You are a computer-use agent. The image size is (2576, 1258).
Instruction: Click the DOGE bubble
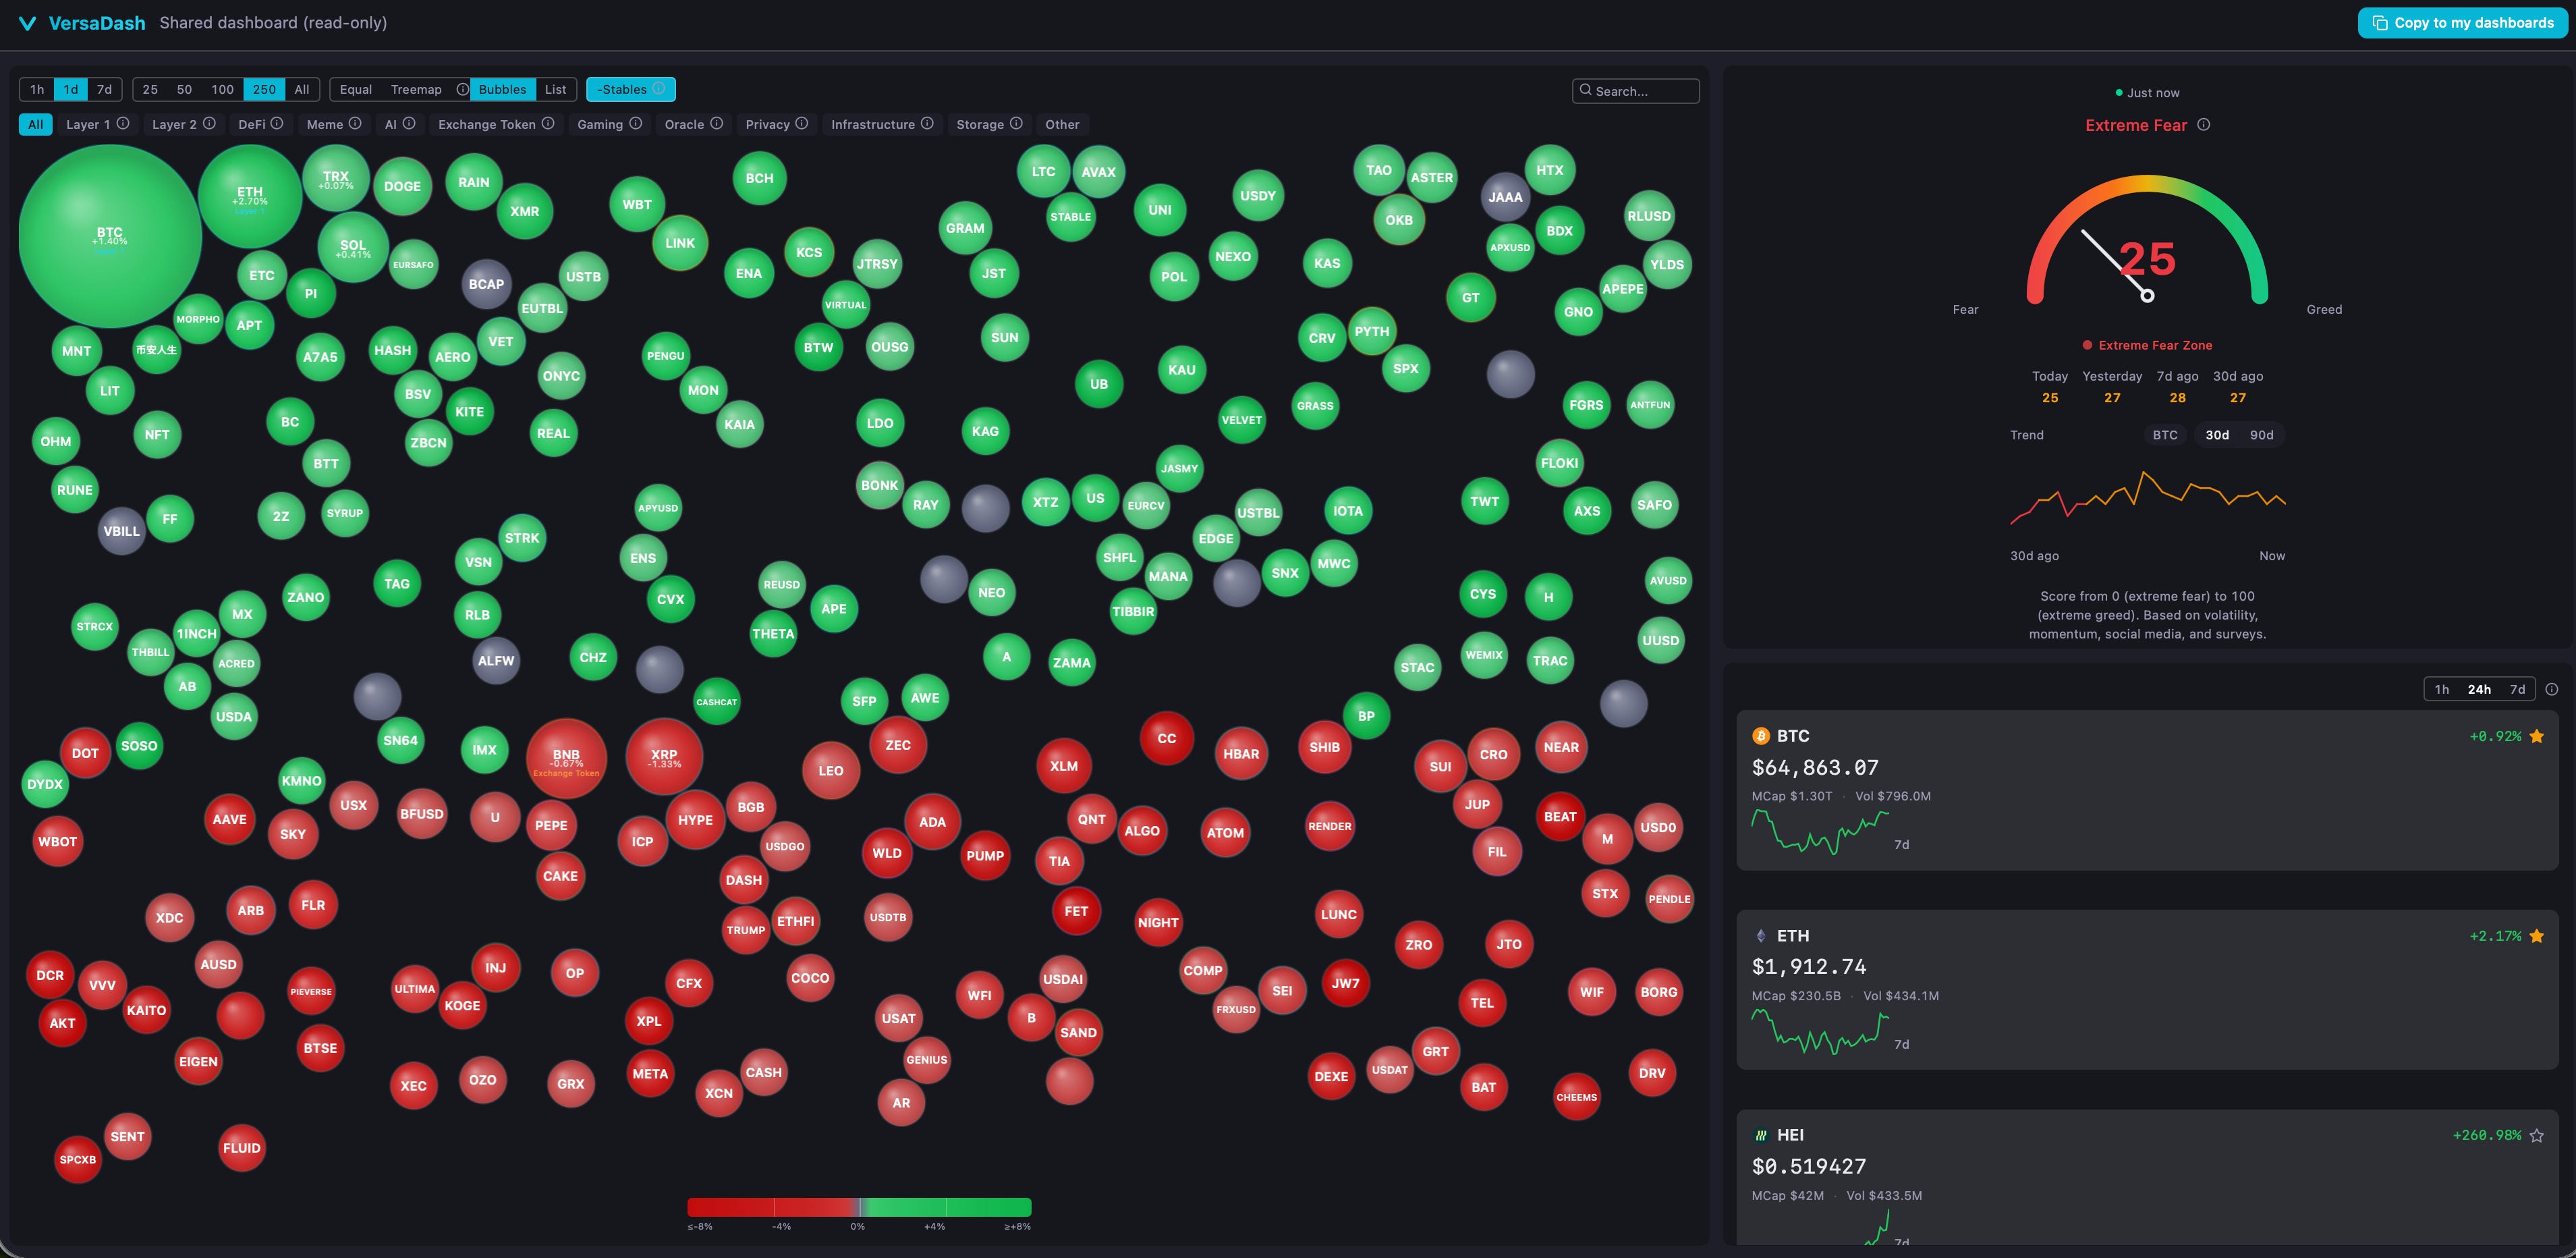[402, 186]
